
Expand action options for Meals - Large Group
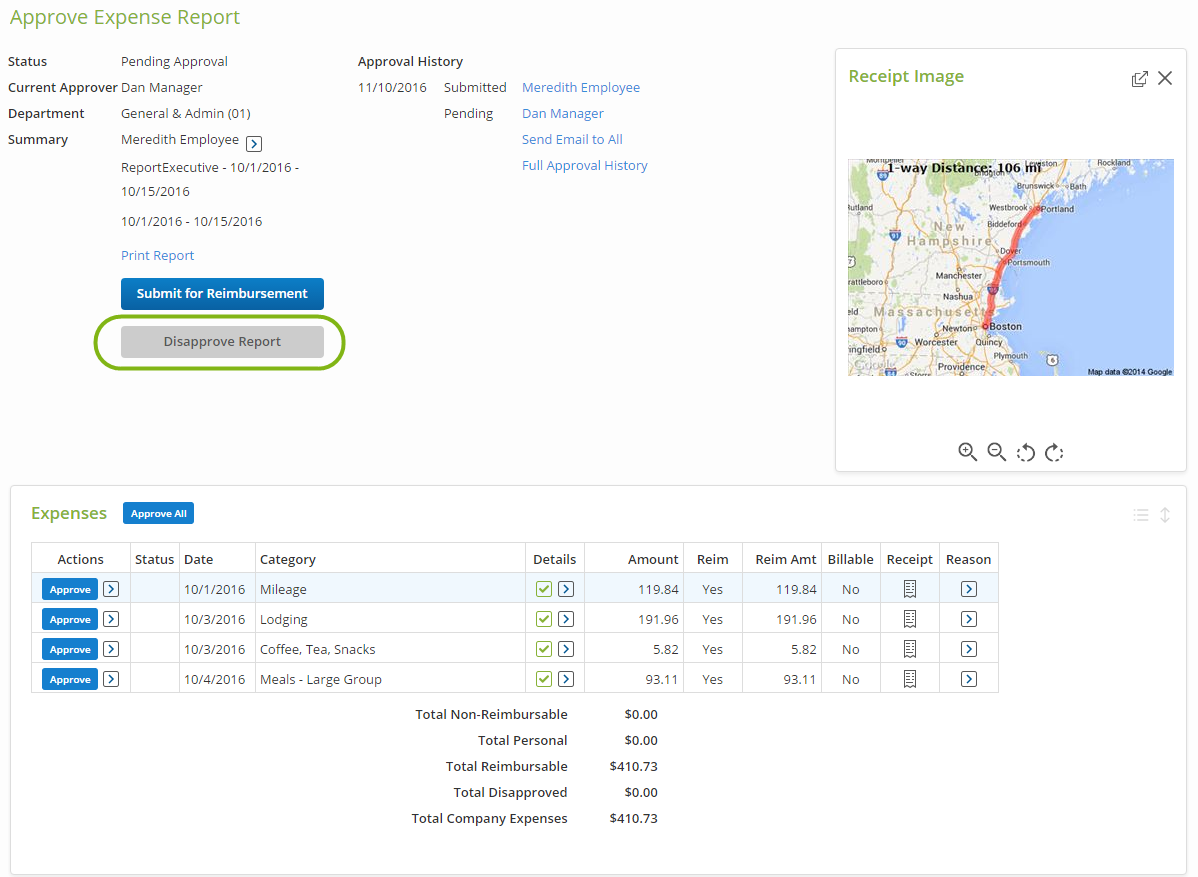(111, 678)
